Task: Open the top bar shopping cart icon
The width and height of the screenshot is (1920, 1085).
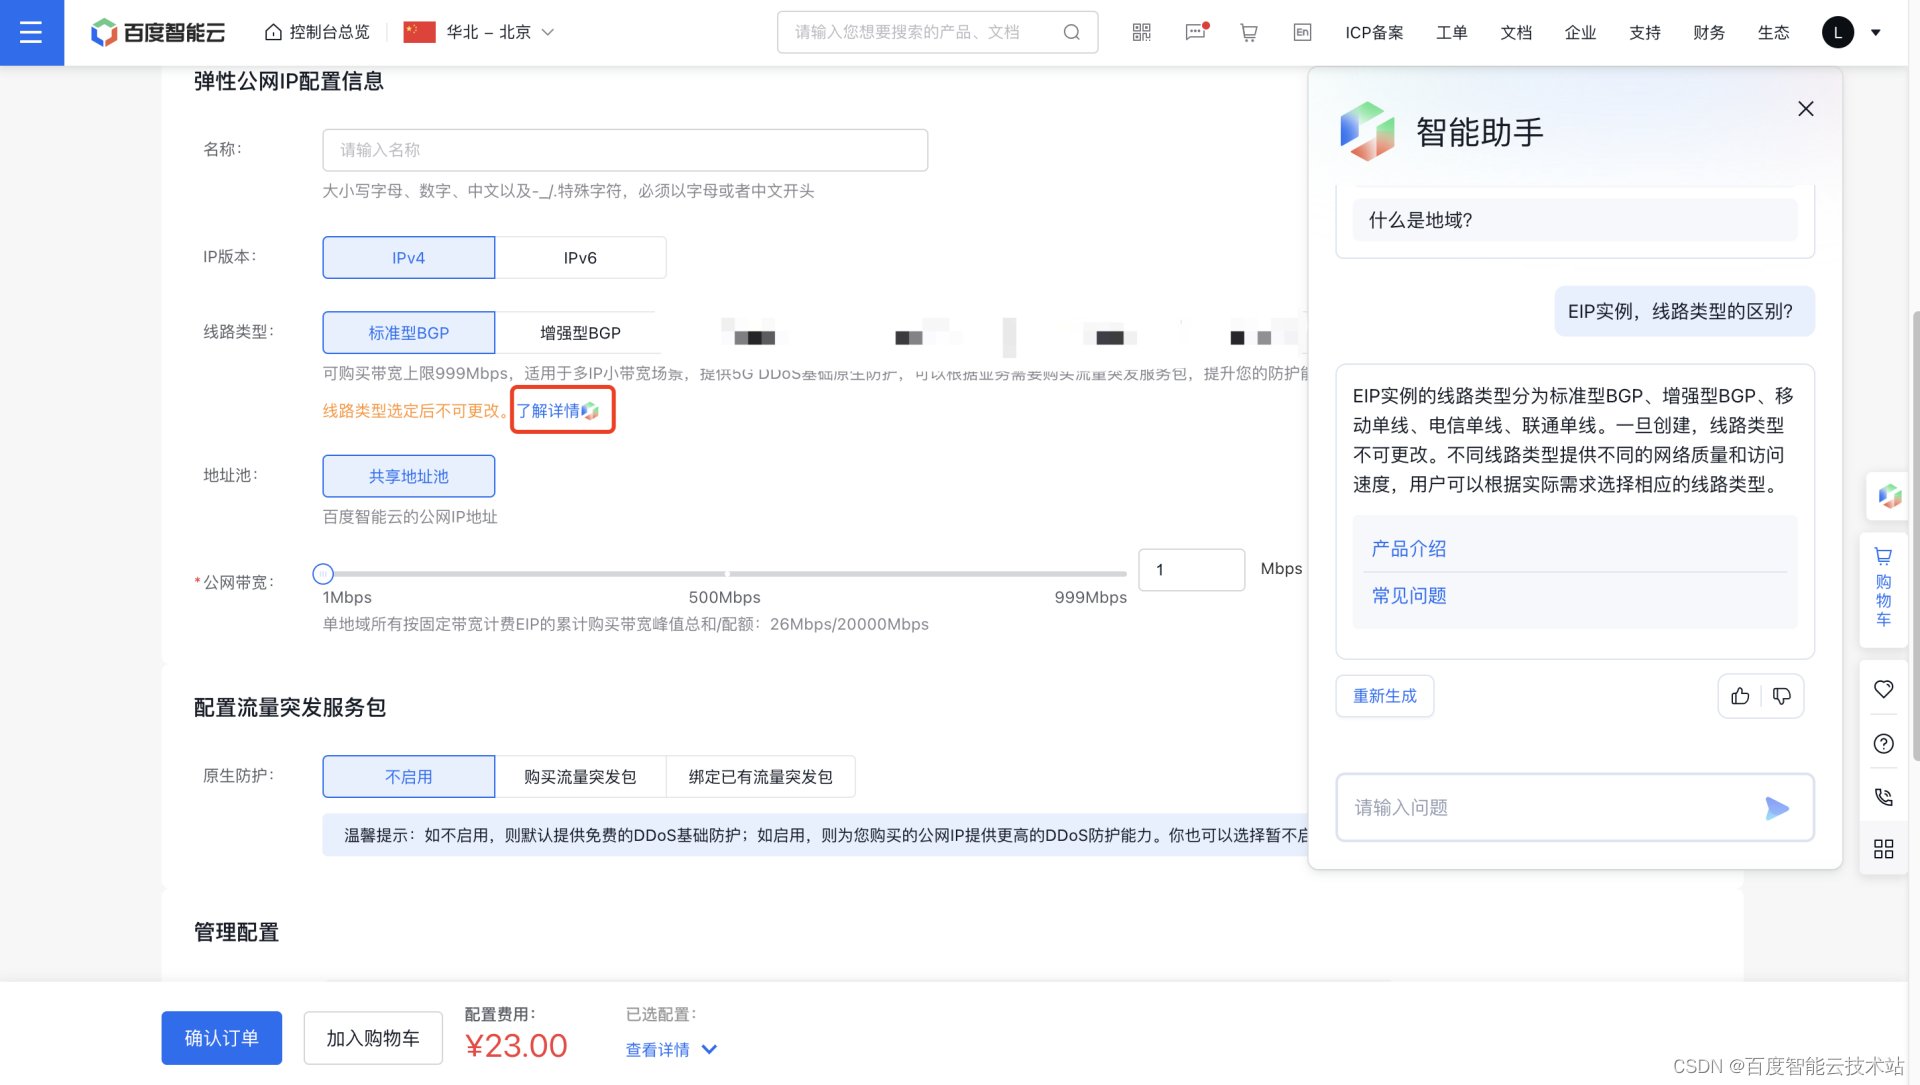Action: point(1249,32)
